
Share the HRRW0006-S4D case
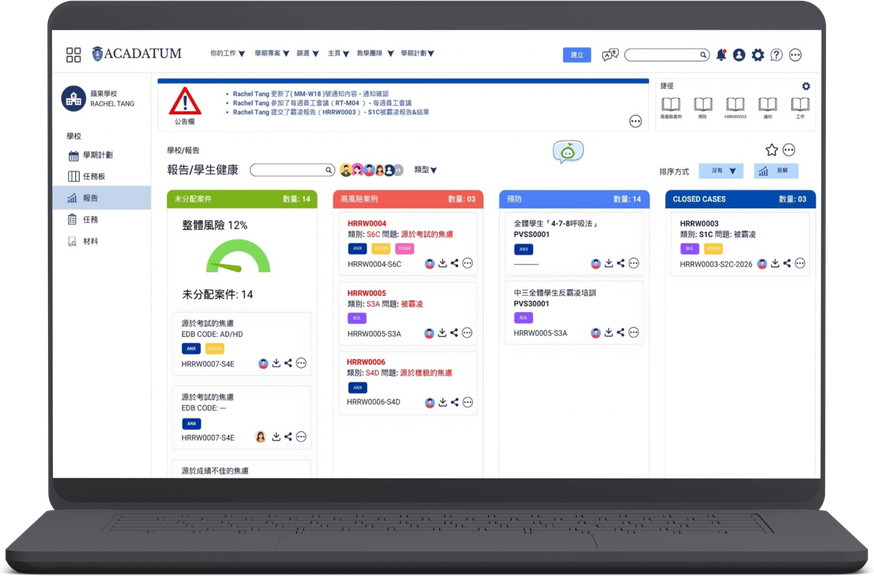tap(455, 402)
